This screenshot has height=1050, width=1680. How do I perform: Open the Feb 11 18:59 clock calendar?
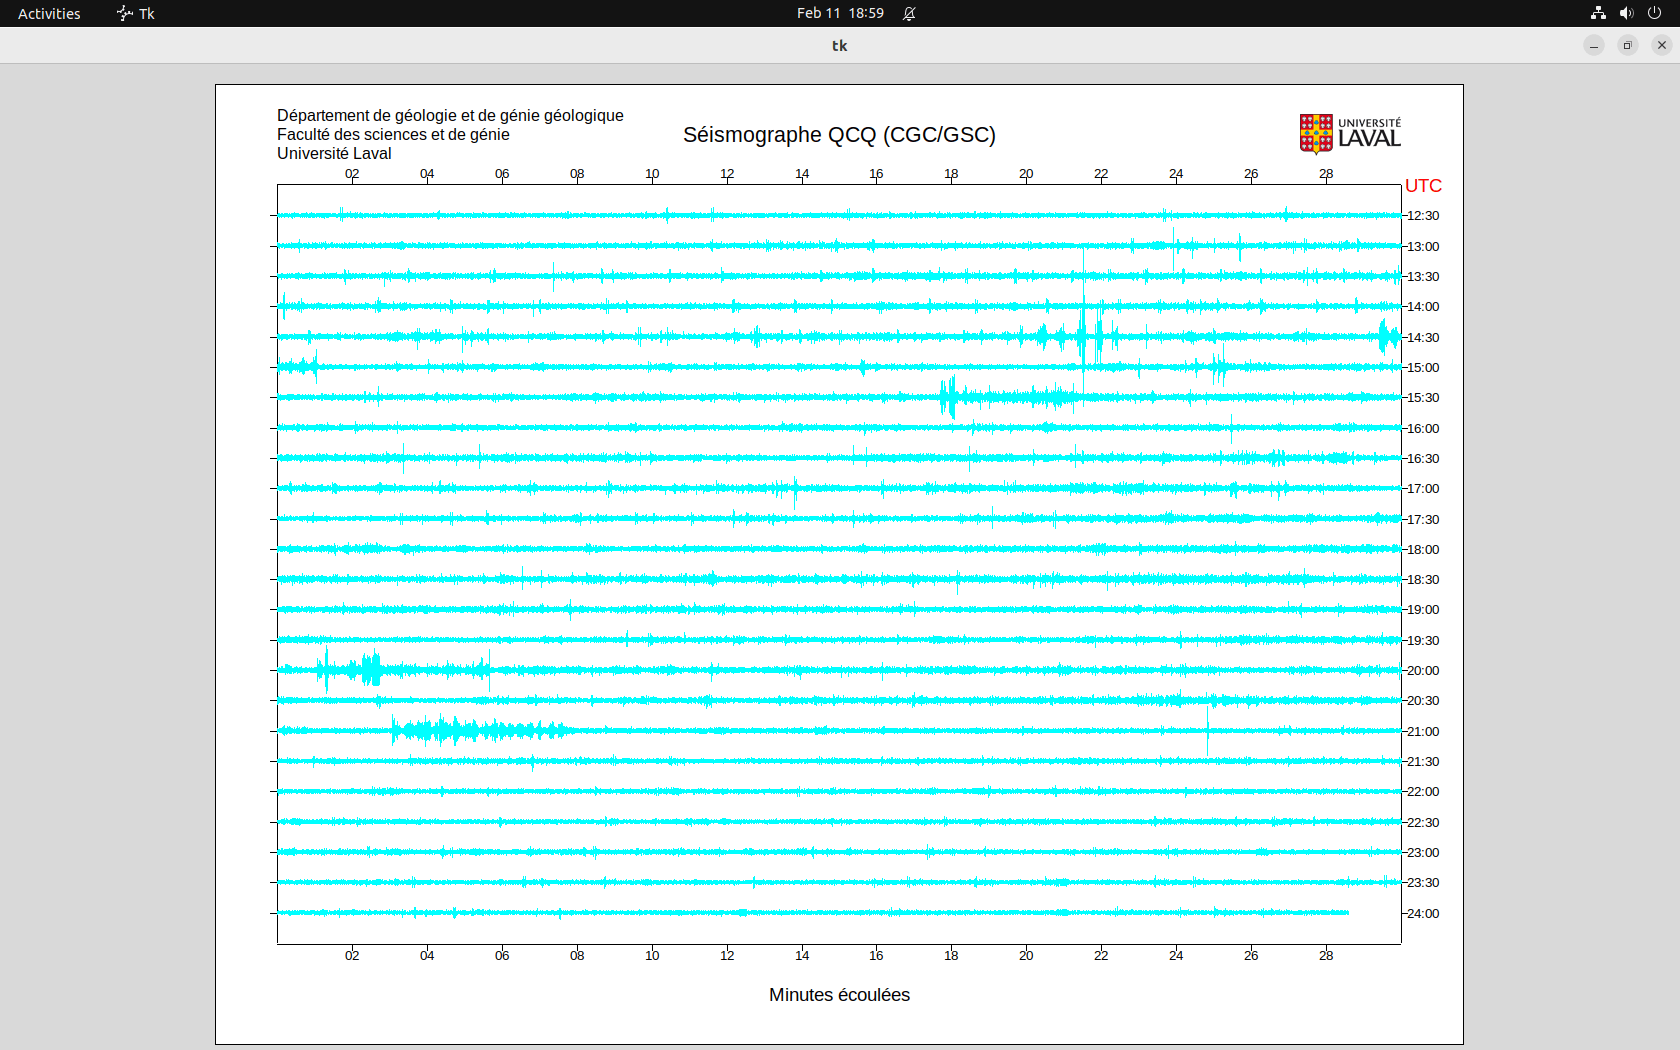840,13
